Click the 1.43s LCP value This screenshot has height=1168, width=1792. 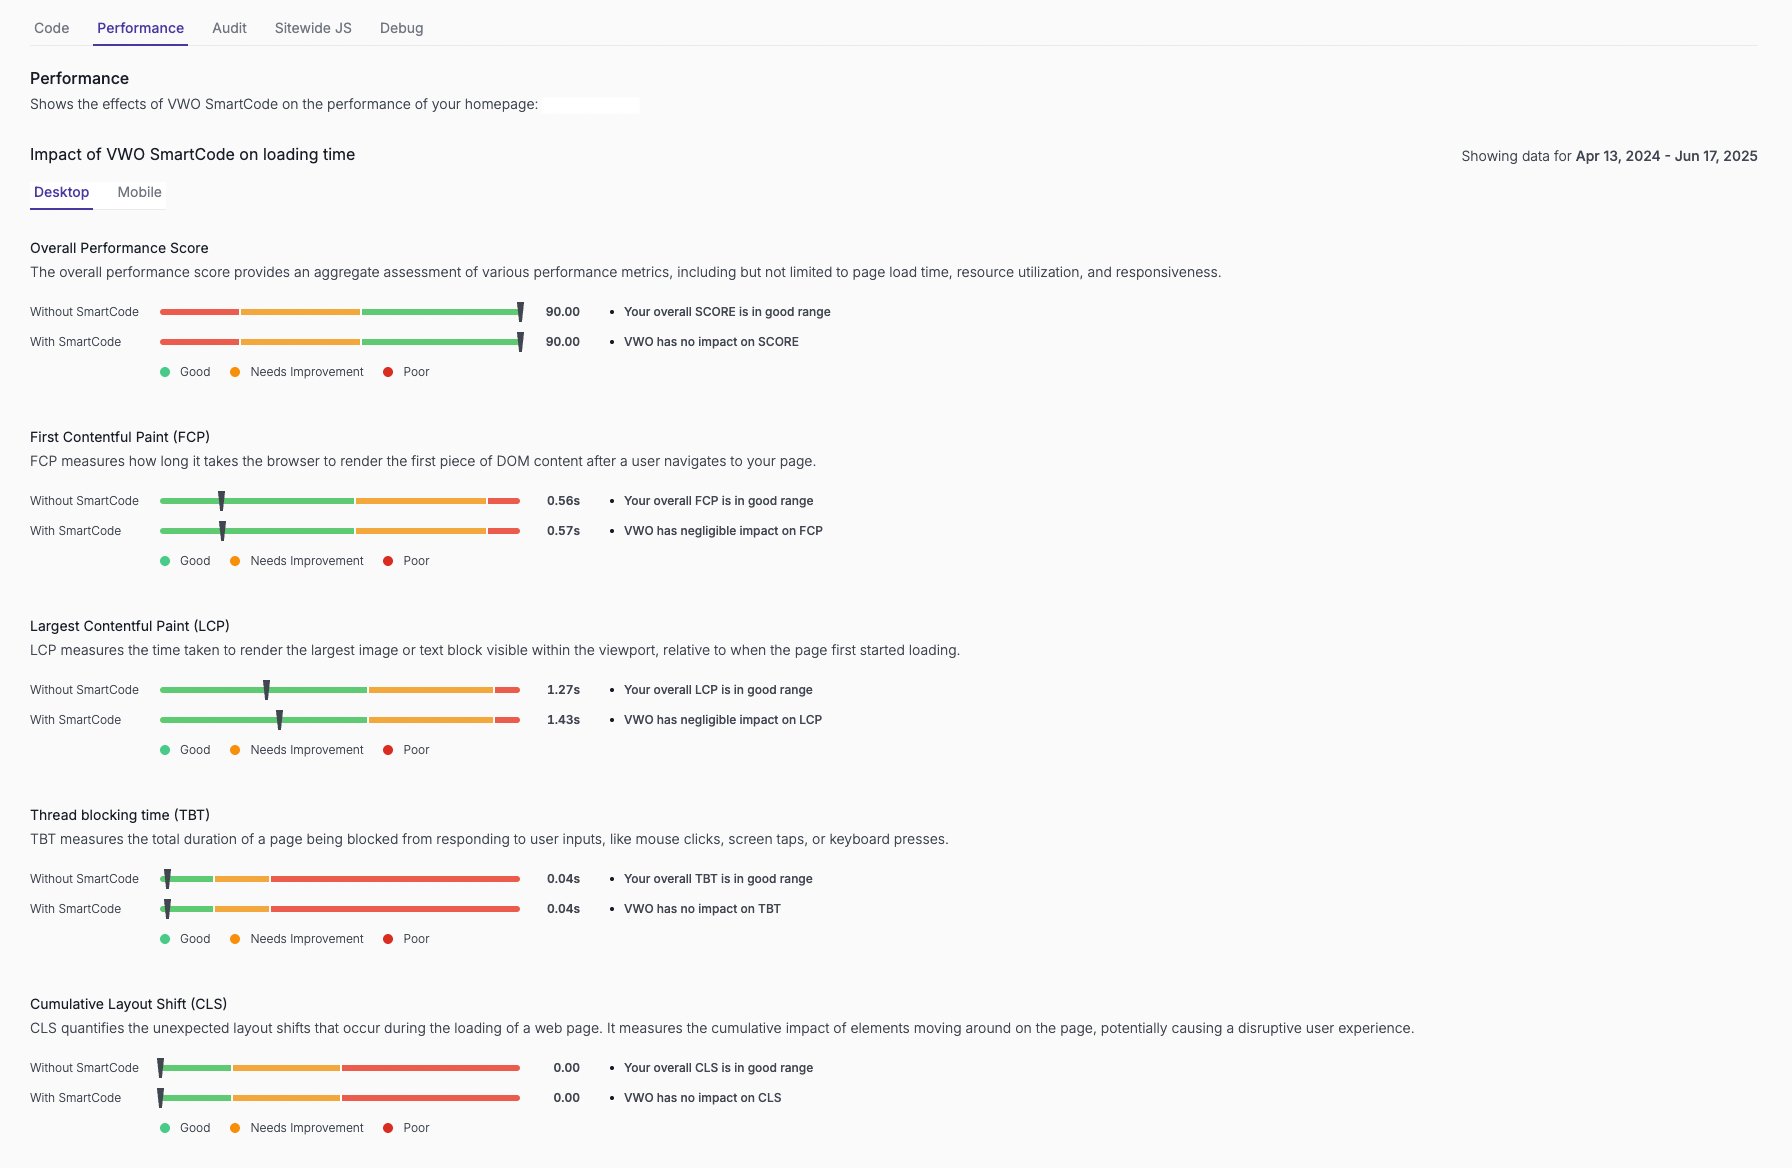coord(563,720)
